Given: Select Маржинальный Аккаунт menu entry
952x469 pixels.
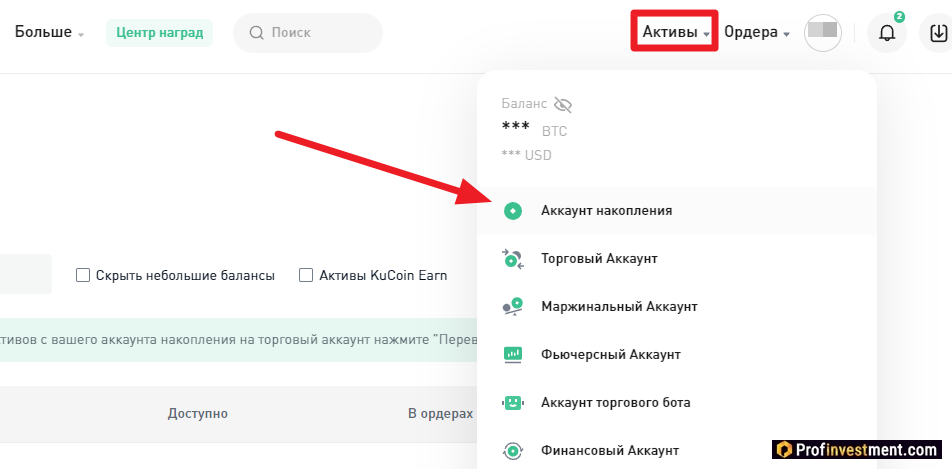Looking at the screenshot, I should (677, 306).
